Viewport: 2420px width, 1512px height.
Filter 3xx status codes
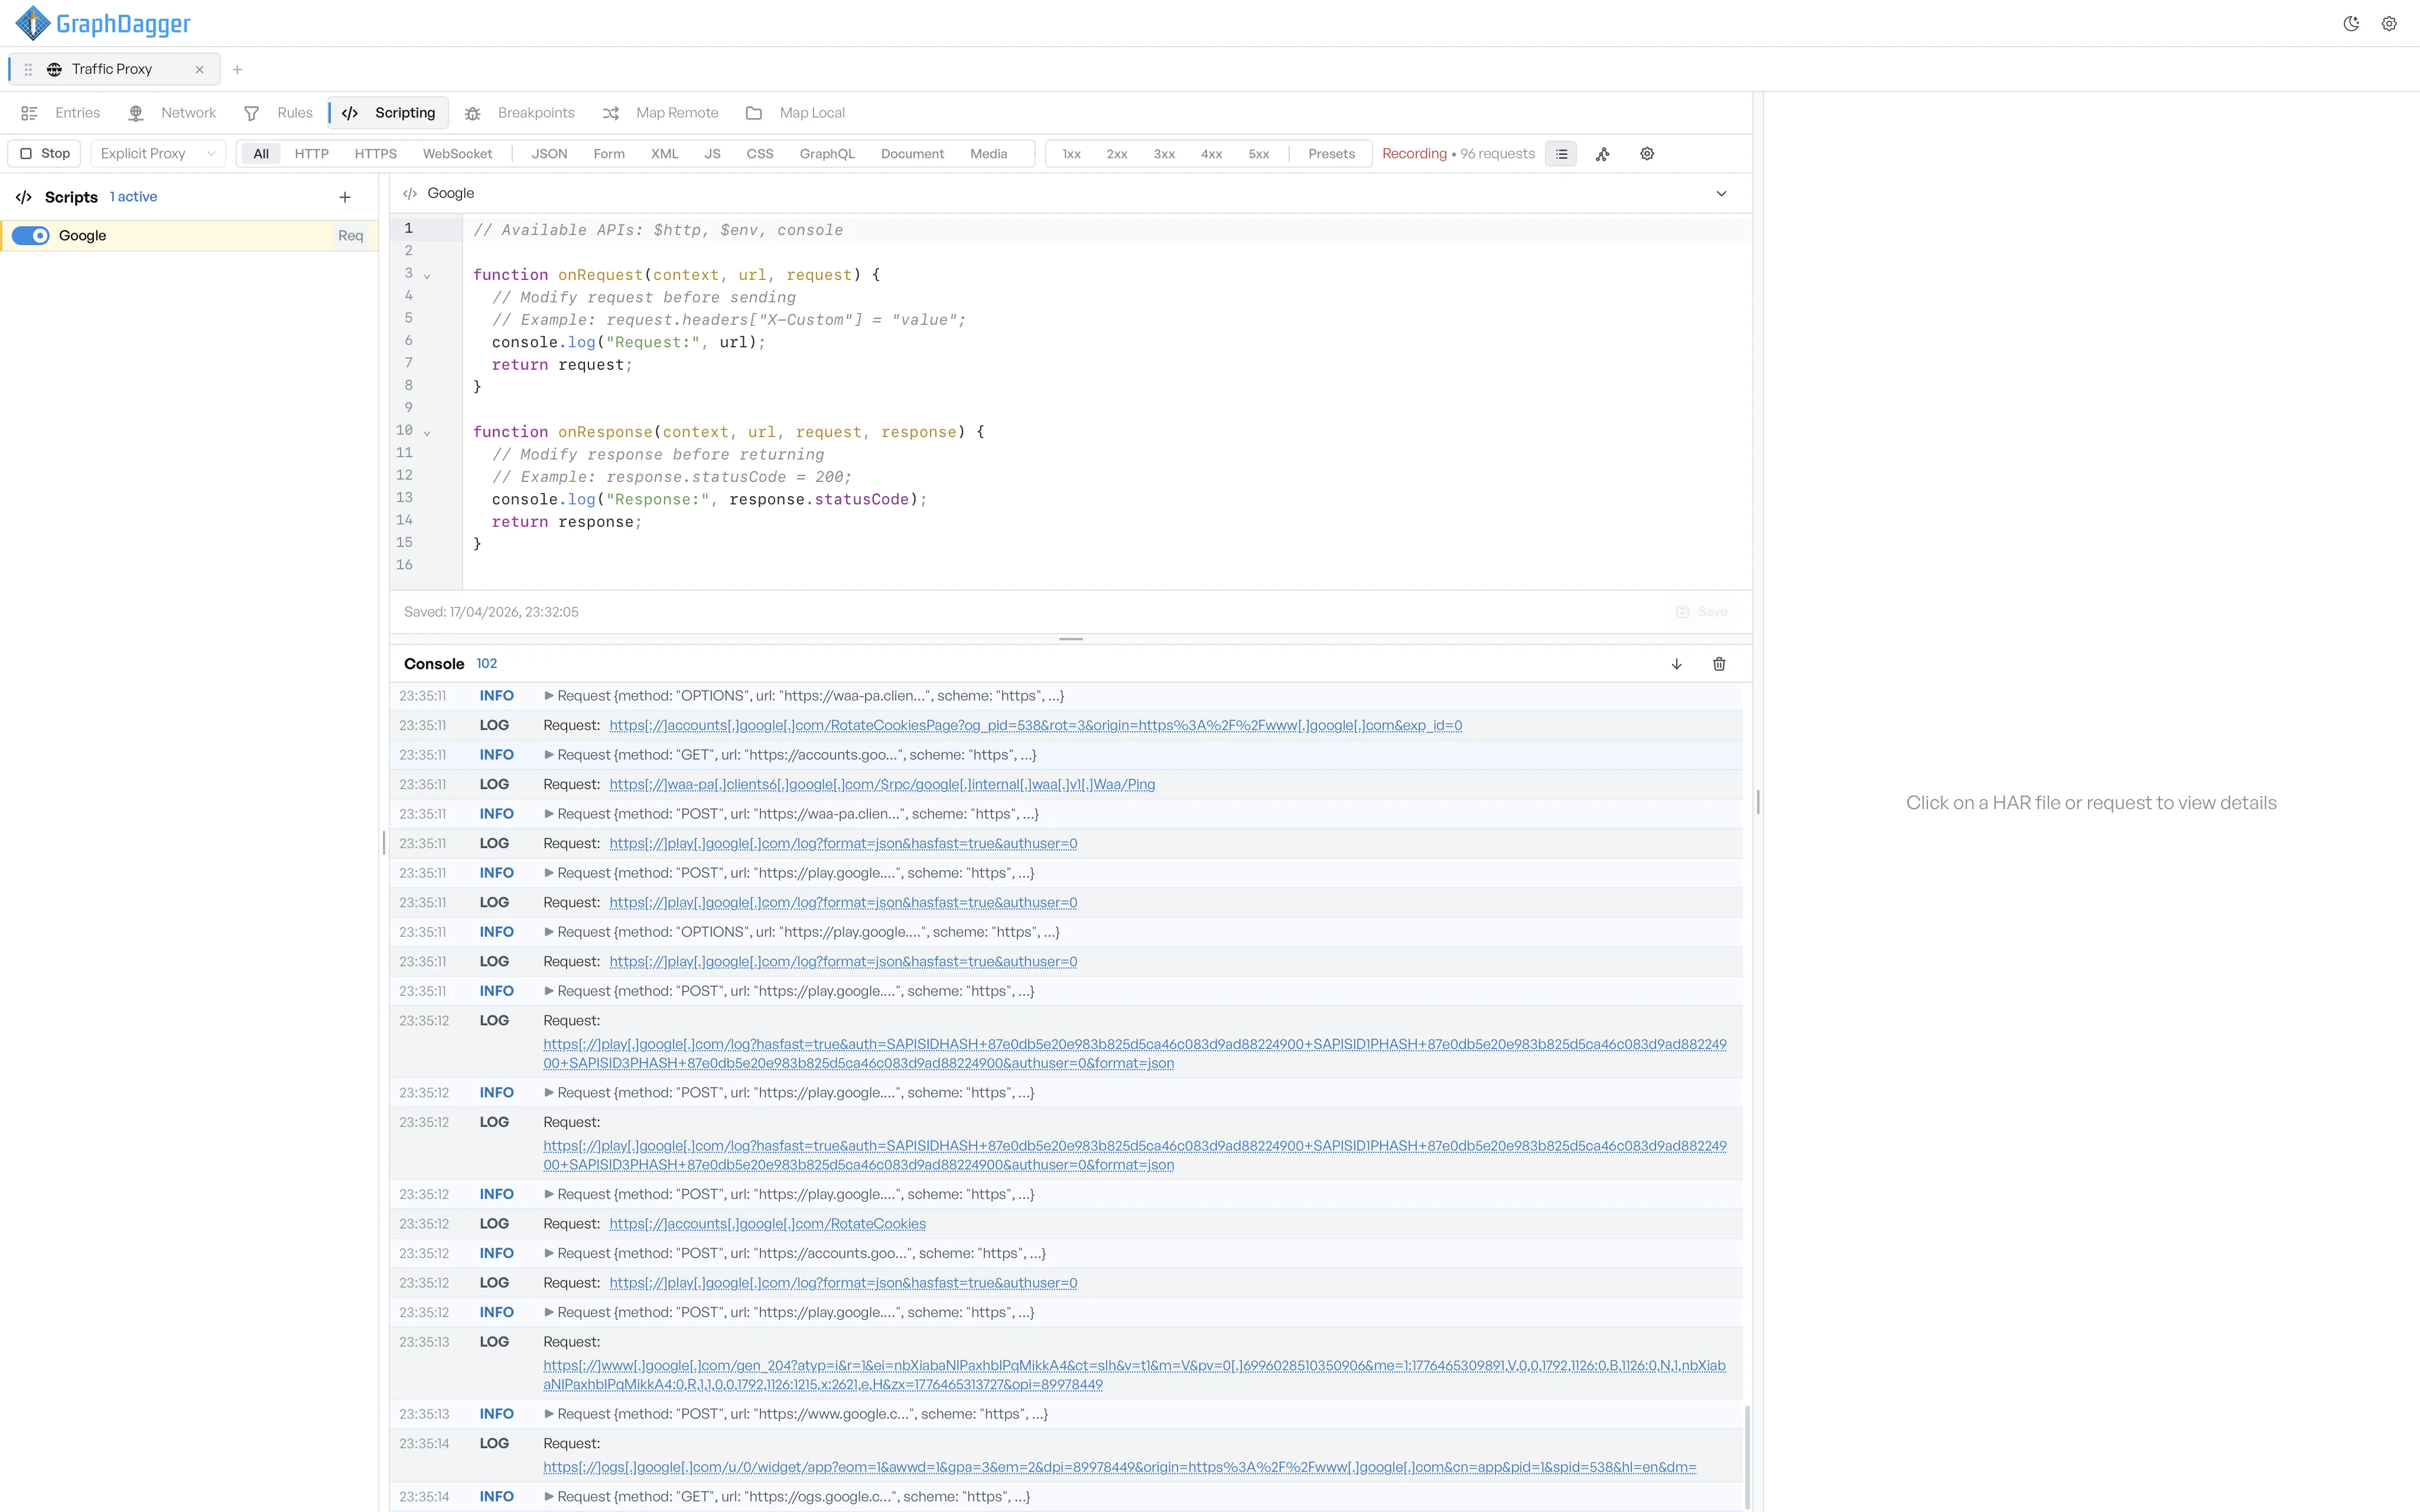coord(1164,154)
